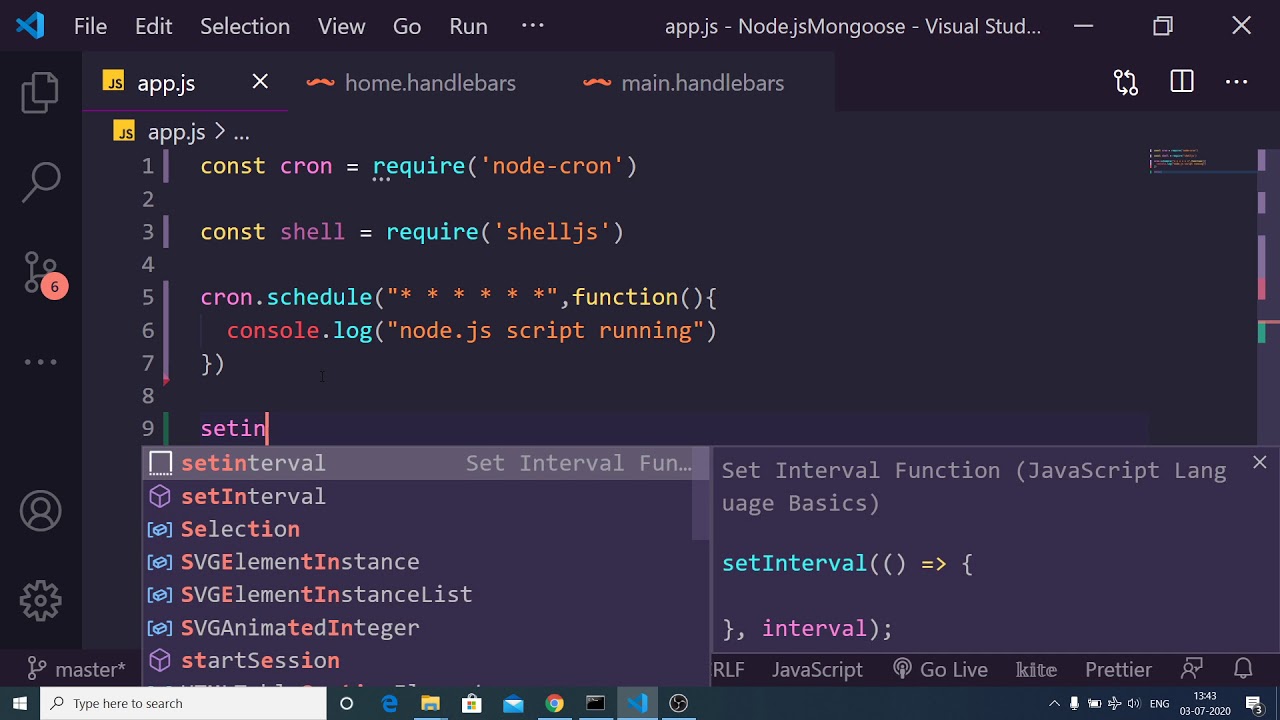Open editor More Actions ellipsis menu
This screenshot has width=1280, height=720.
(1237, 83)
